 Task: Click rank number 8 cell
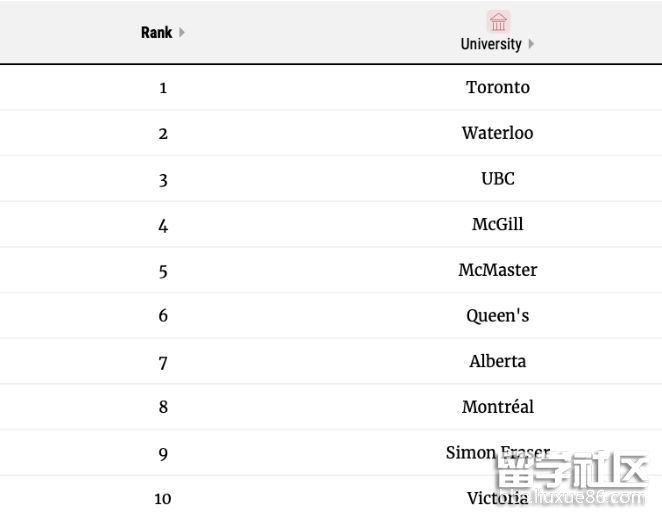(163, 408)
